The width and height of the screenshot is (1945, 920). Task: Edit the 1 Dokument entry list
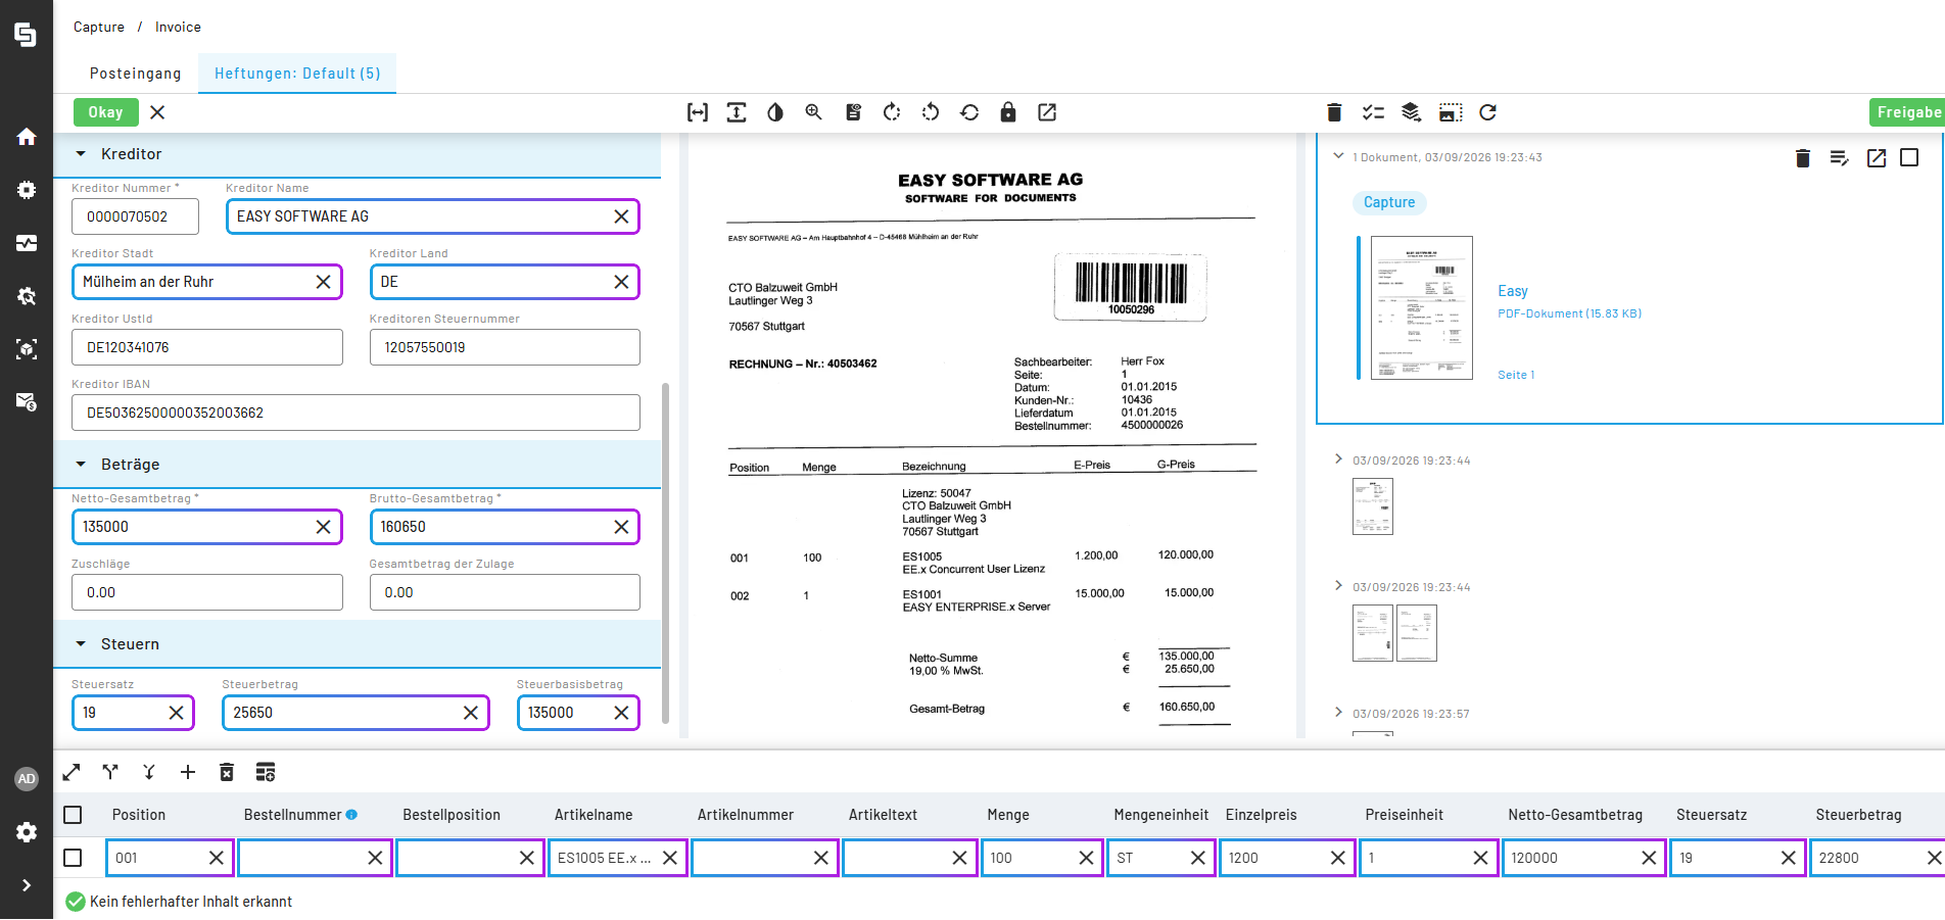(1839, 158)
